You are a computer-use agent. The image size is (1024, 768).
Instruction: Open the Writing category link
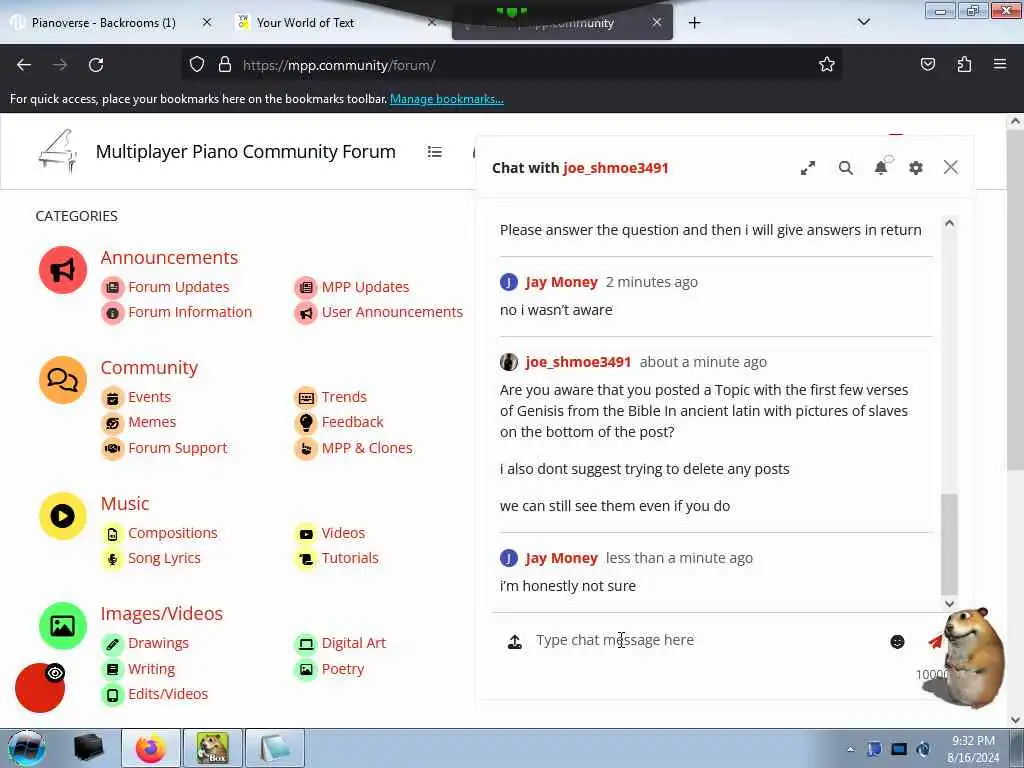pyautogui.click(x=152, y=669)
